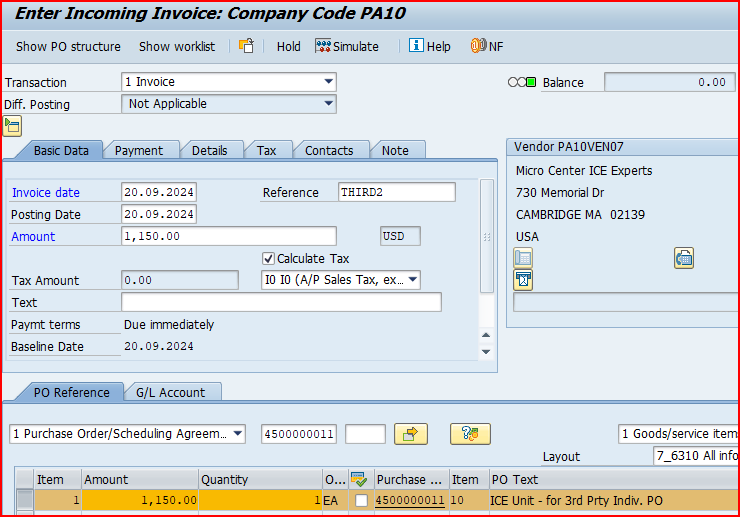Screen dimensions: 740x517
Task: Tick the checkbox in item row 1
Action: pyautogui.click(x=360, y=500)
